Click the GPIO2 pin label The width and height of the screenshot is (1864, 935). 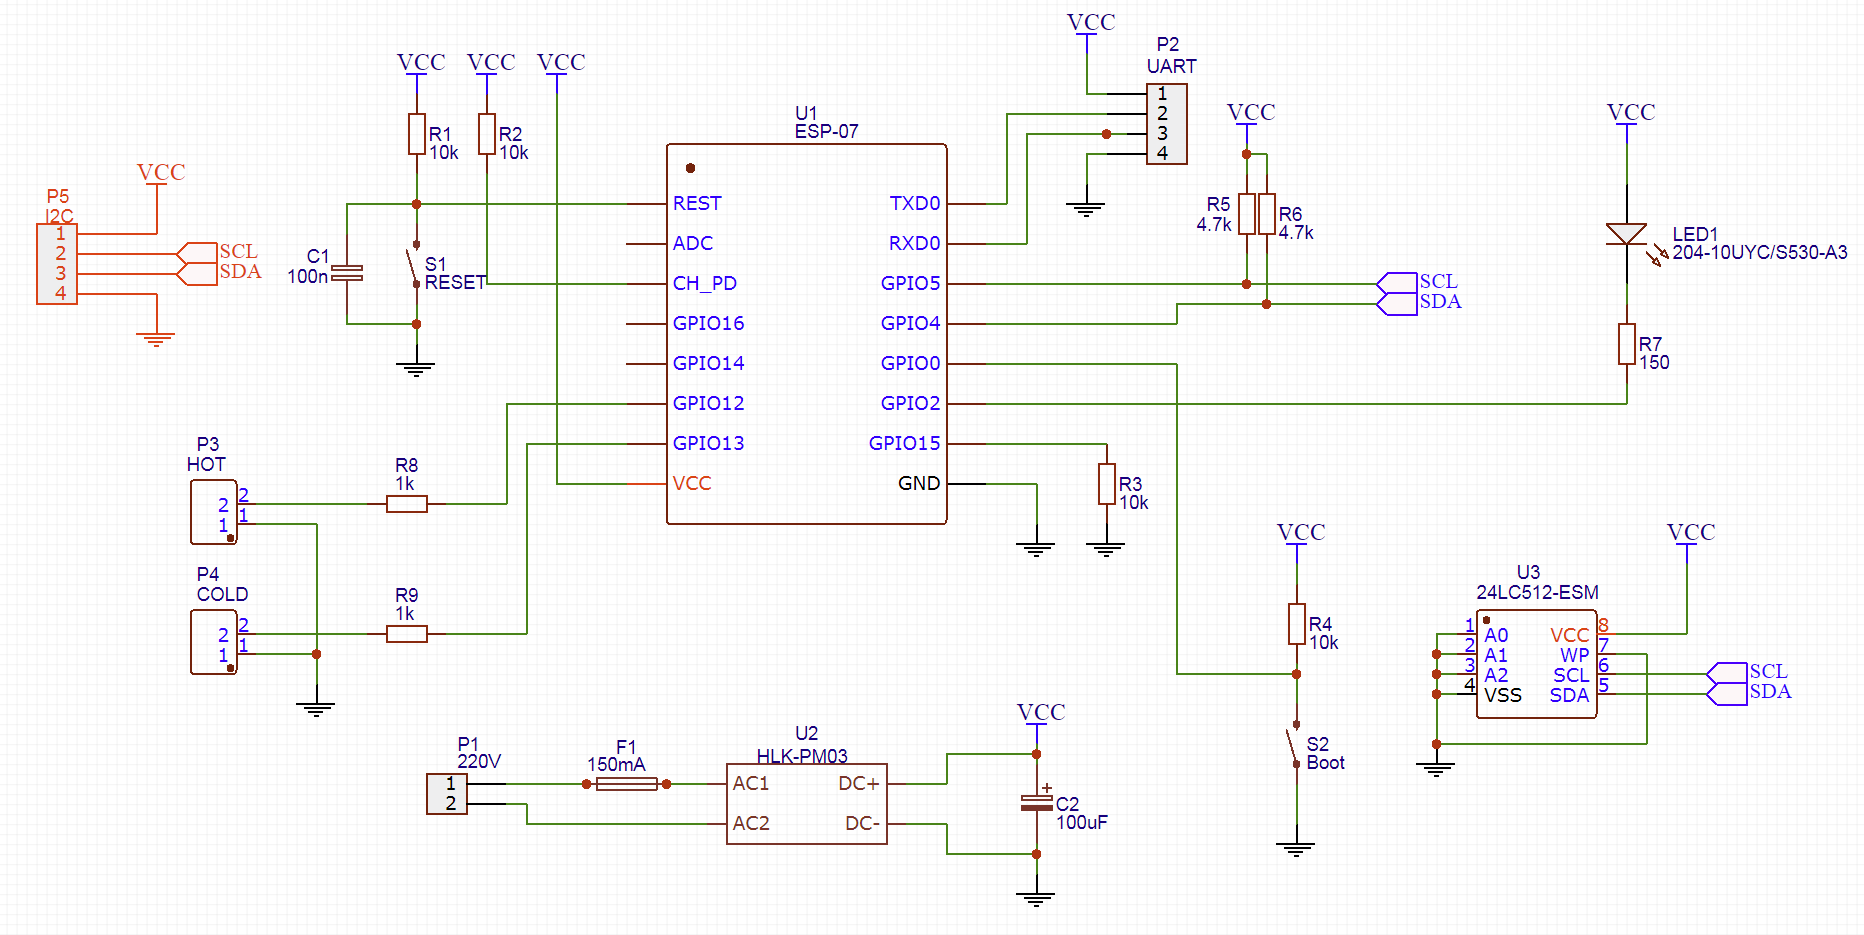tap(911, 404)
